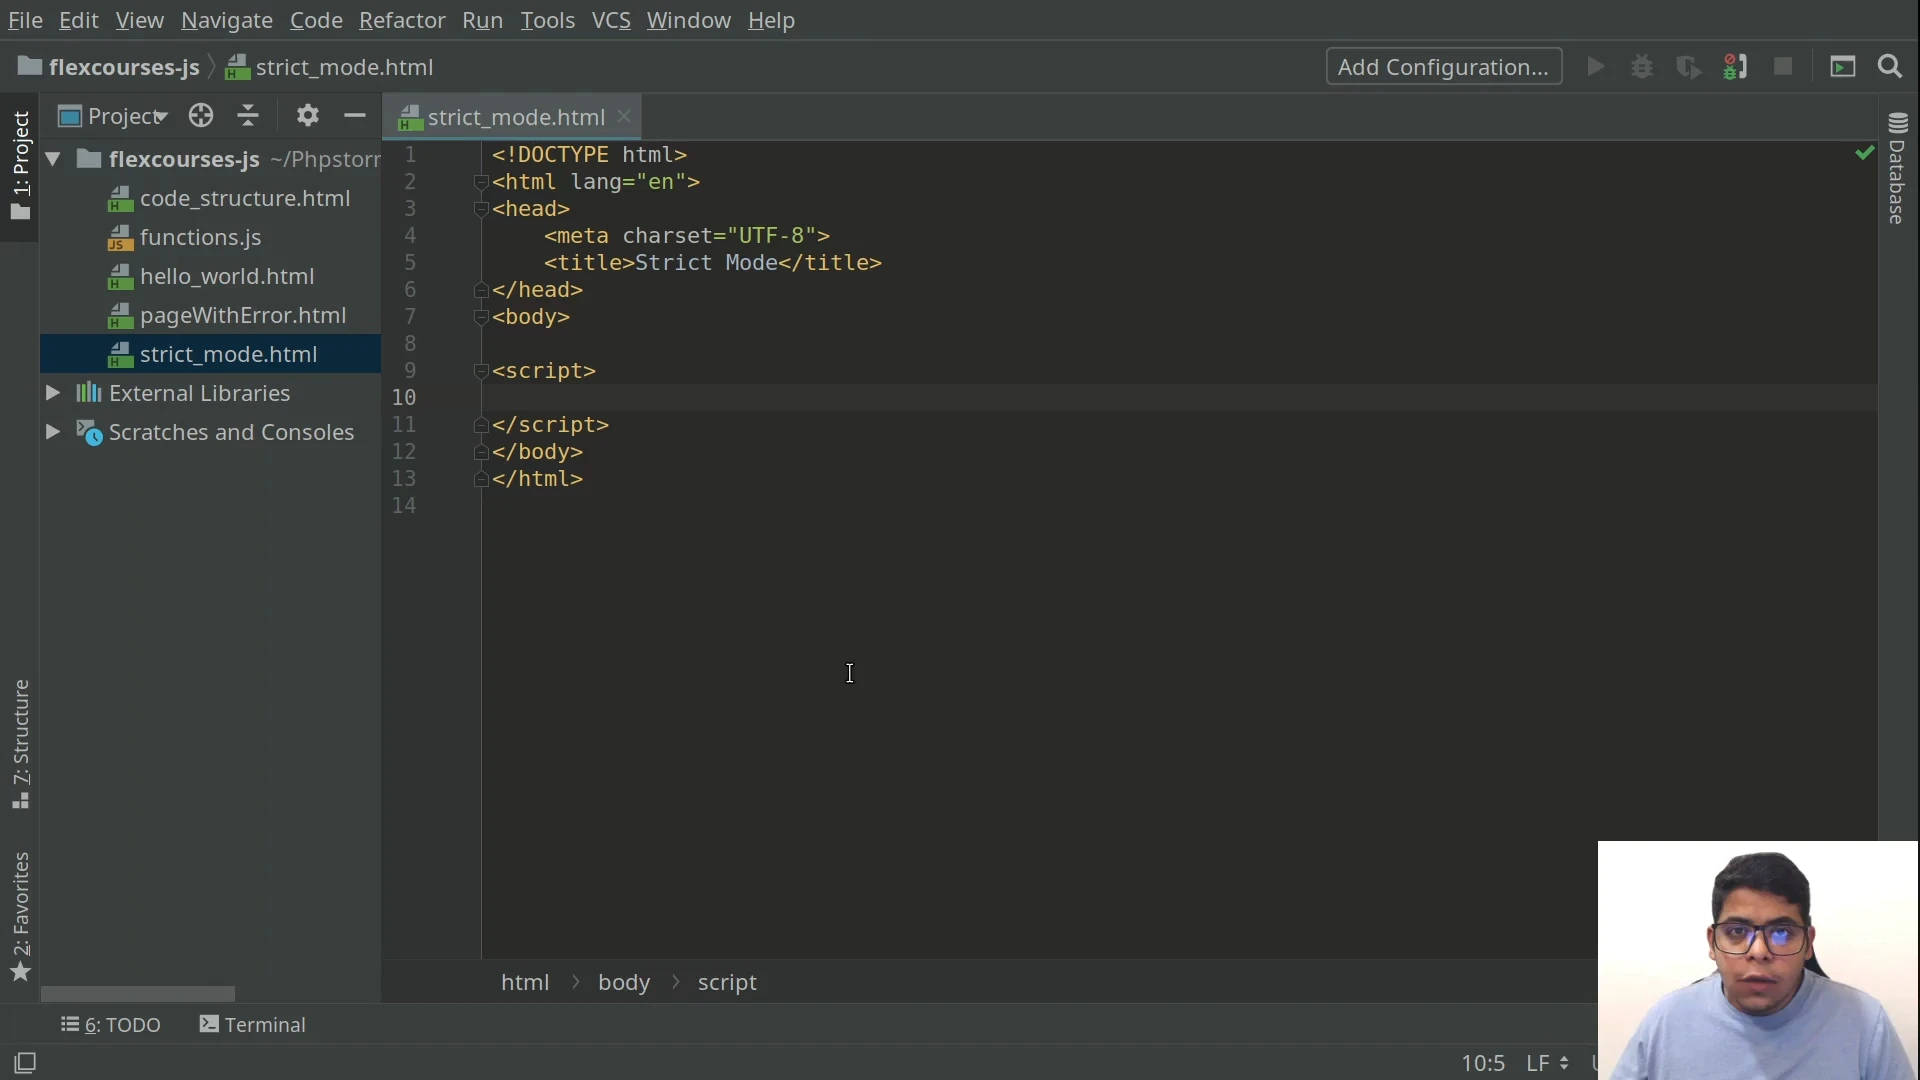
Task: Toggle the 2: Structure tool window
Action: [x=20, y=744]
